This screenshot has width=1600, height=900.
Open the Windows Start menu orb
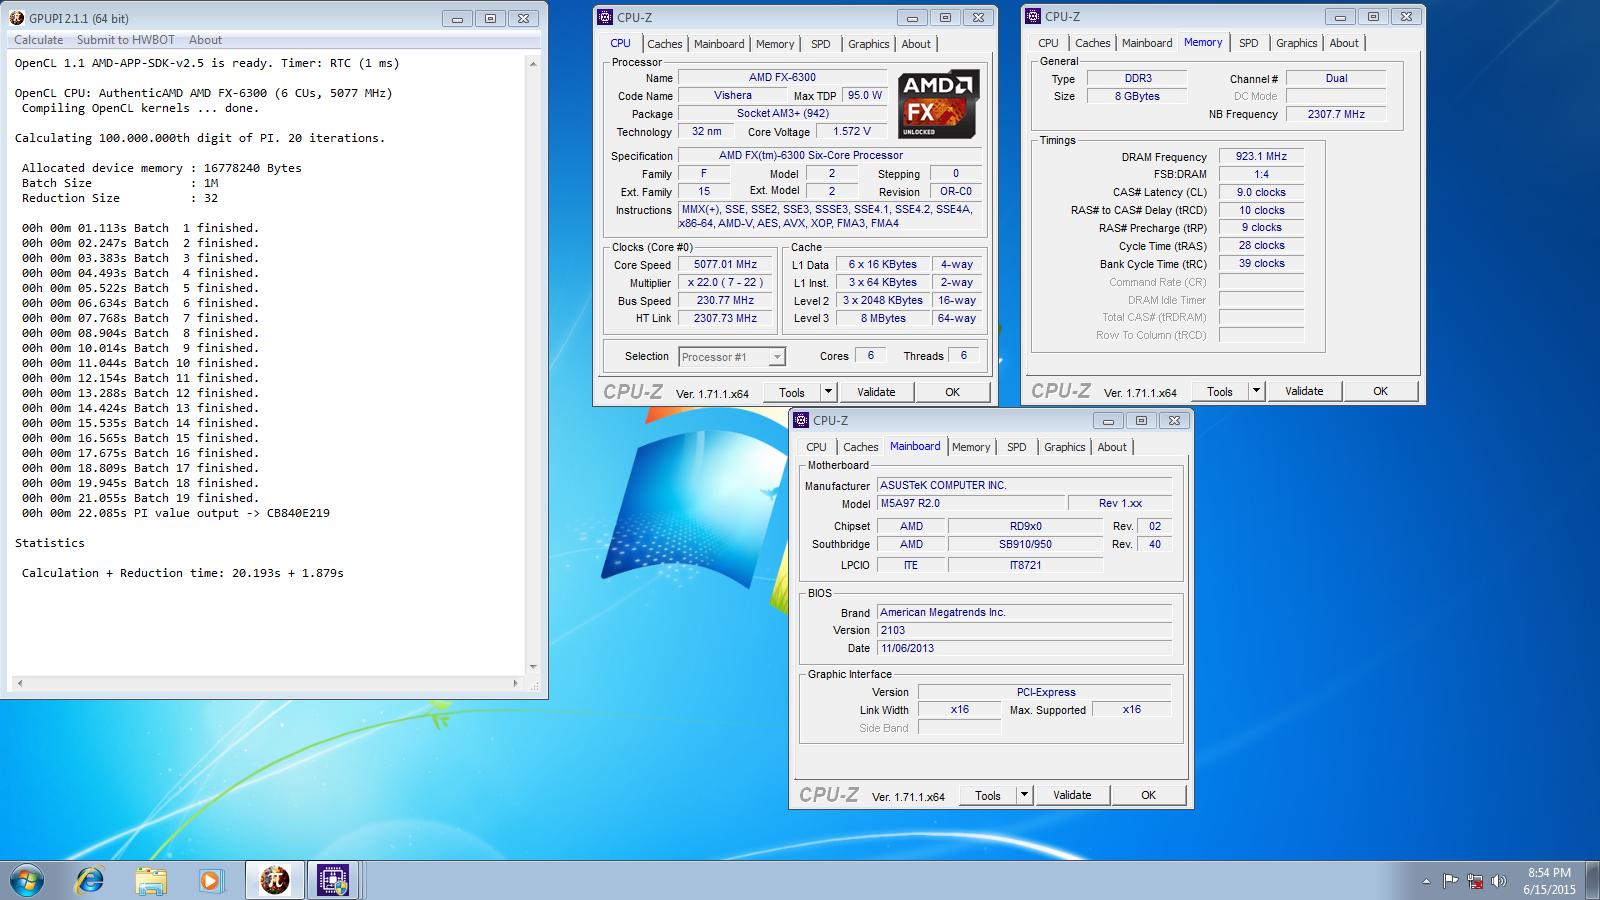27,880
